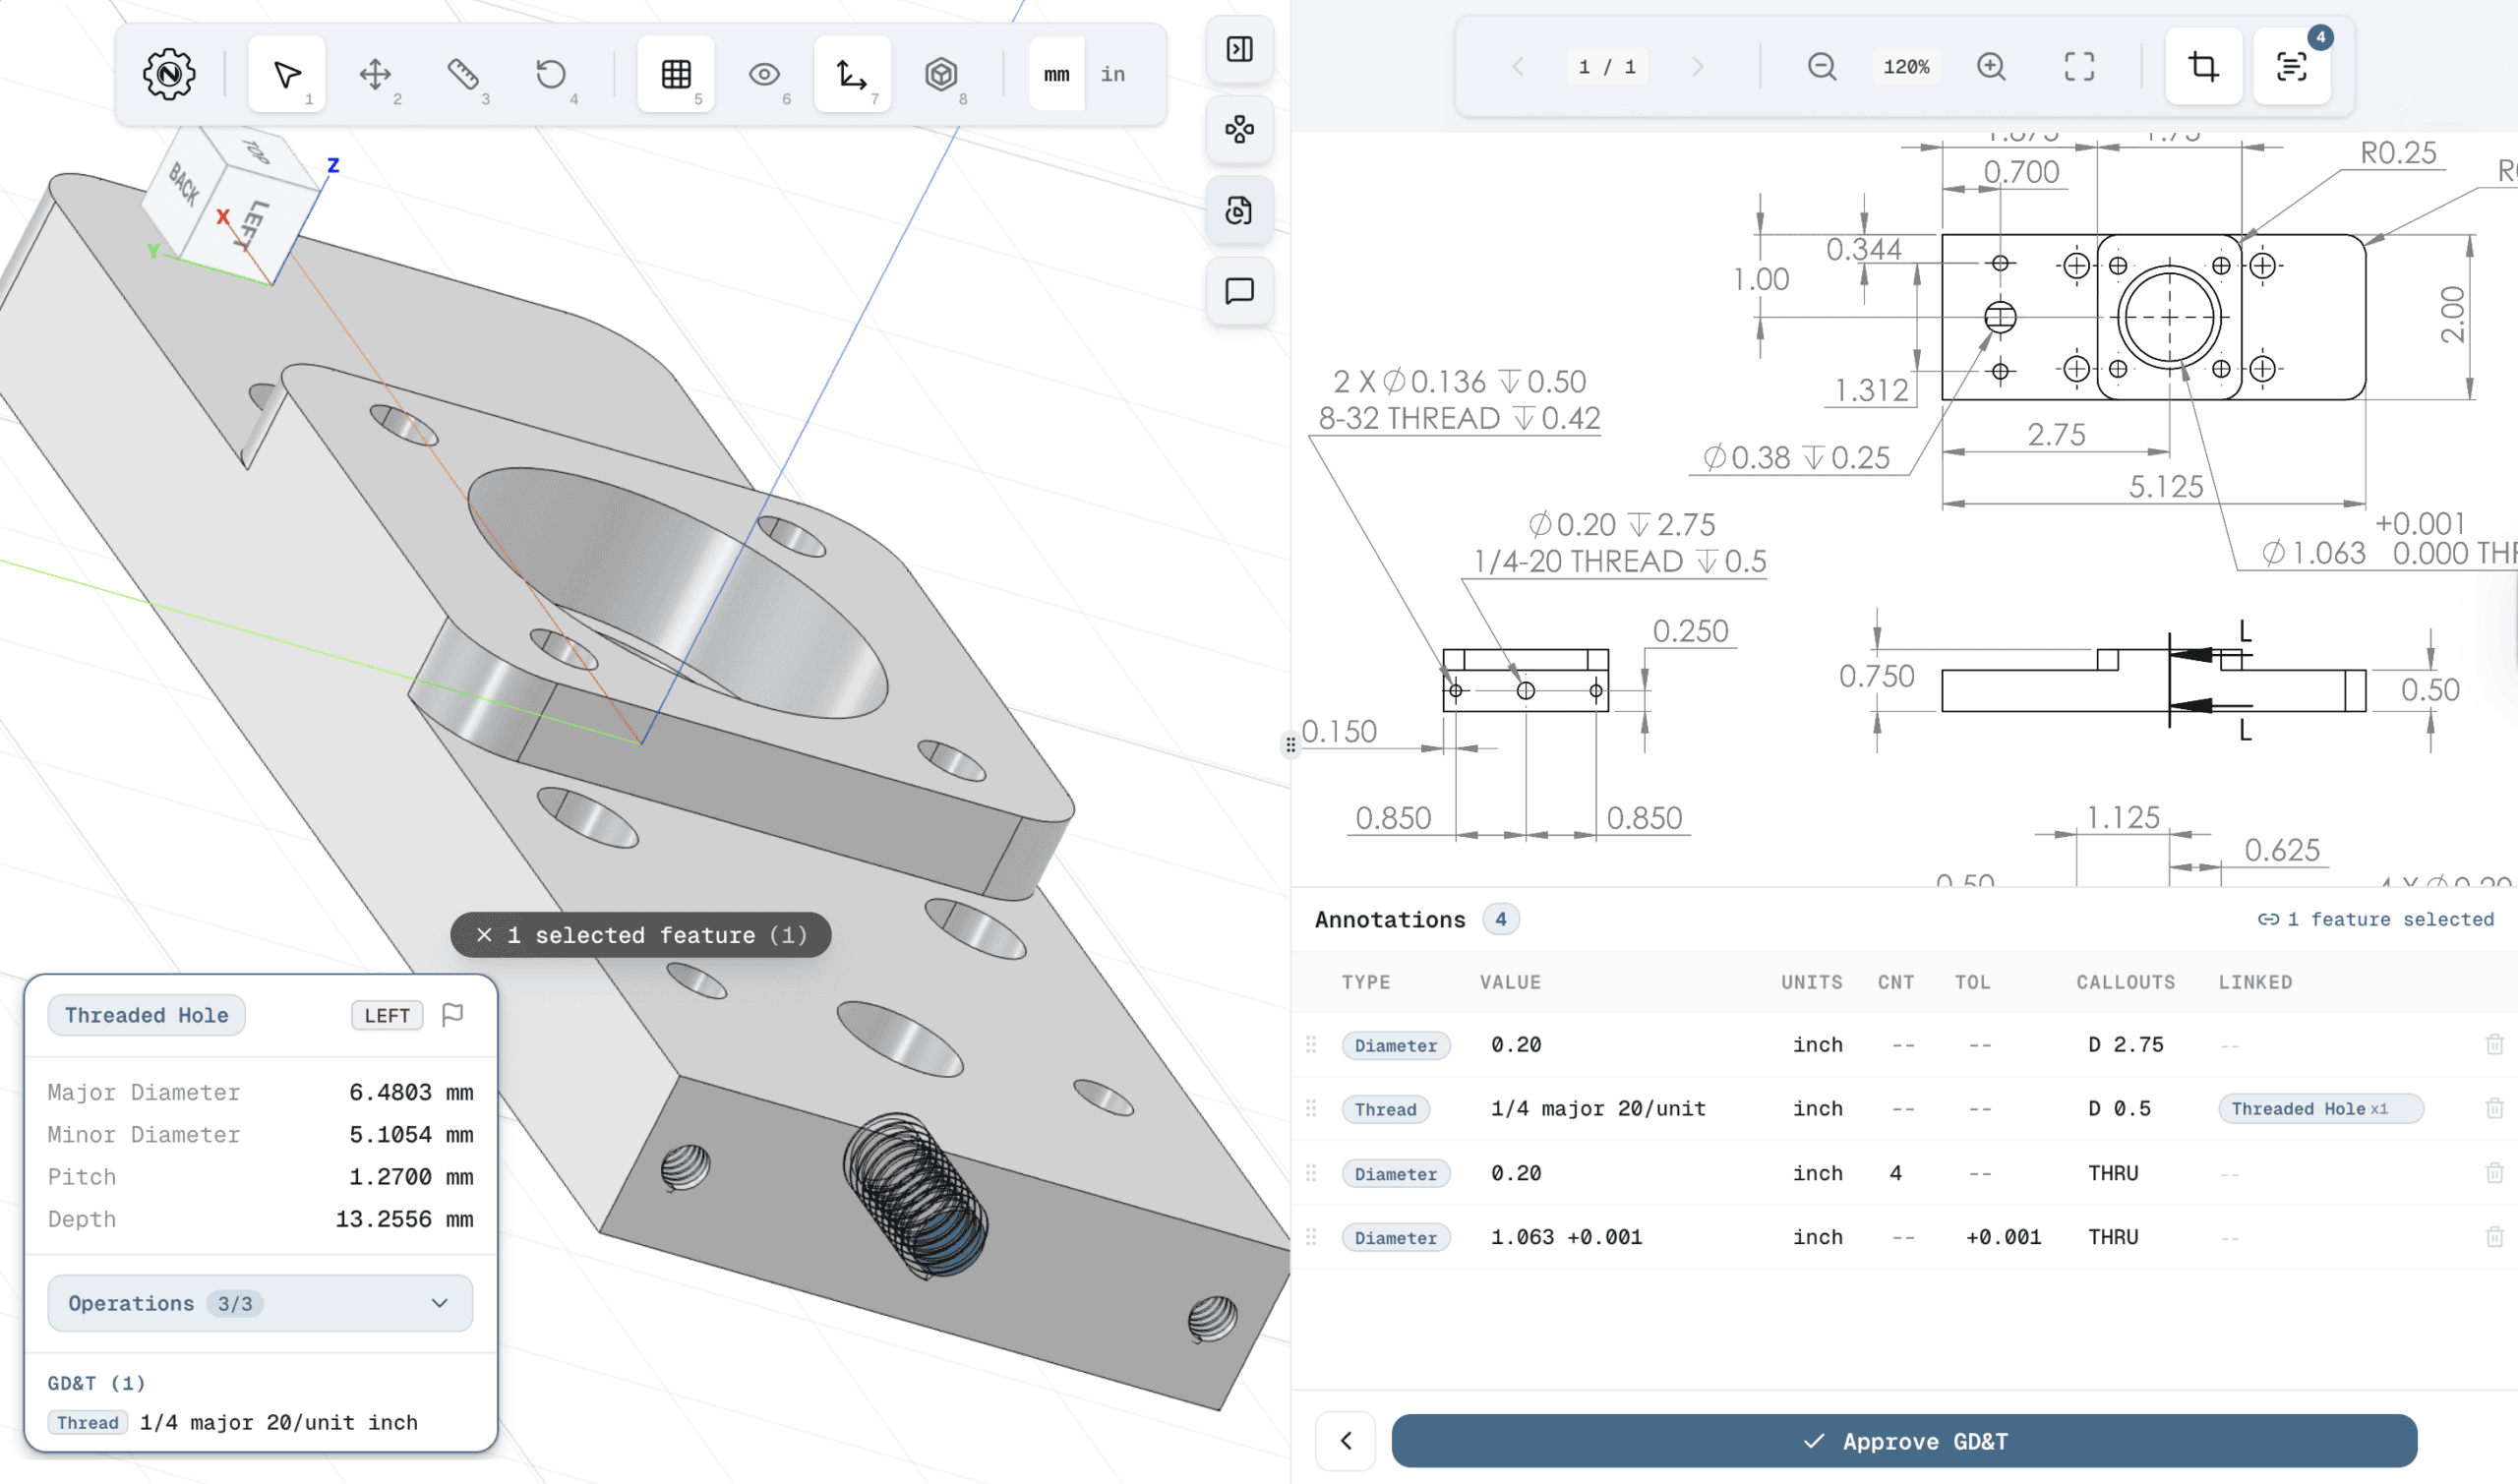Click the crop tool in drawing viewer
This screenshot has width=2518, height=1484.
[x=2203, y=67]
